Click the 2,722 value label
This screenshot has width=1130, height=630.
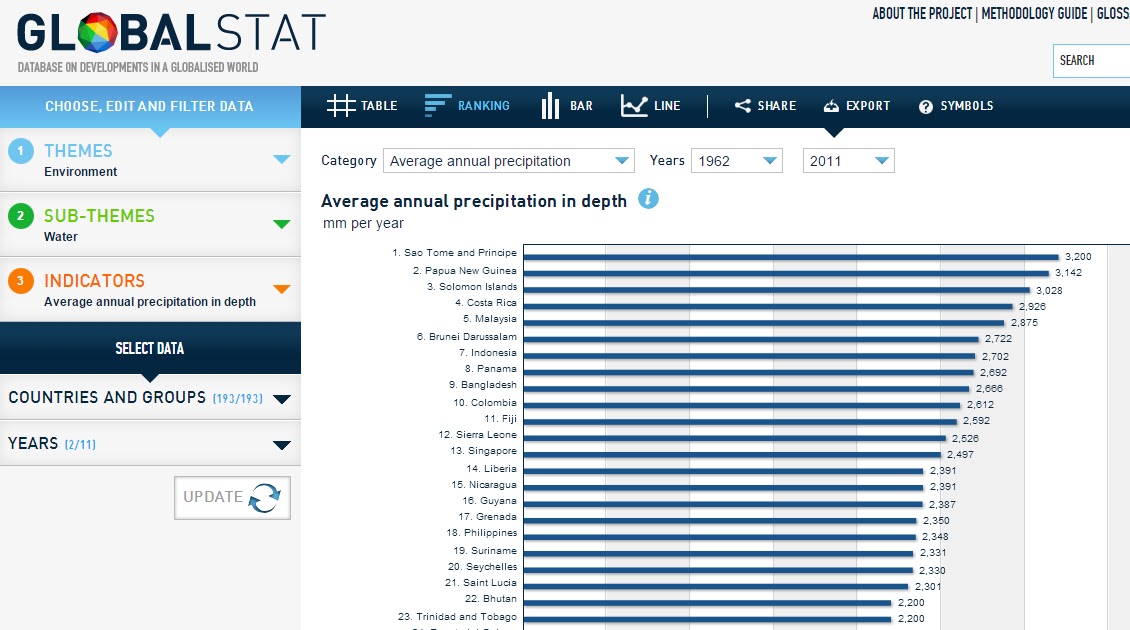[x=998, y=339]
